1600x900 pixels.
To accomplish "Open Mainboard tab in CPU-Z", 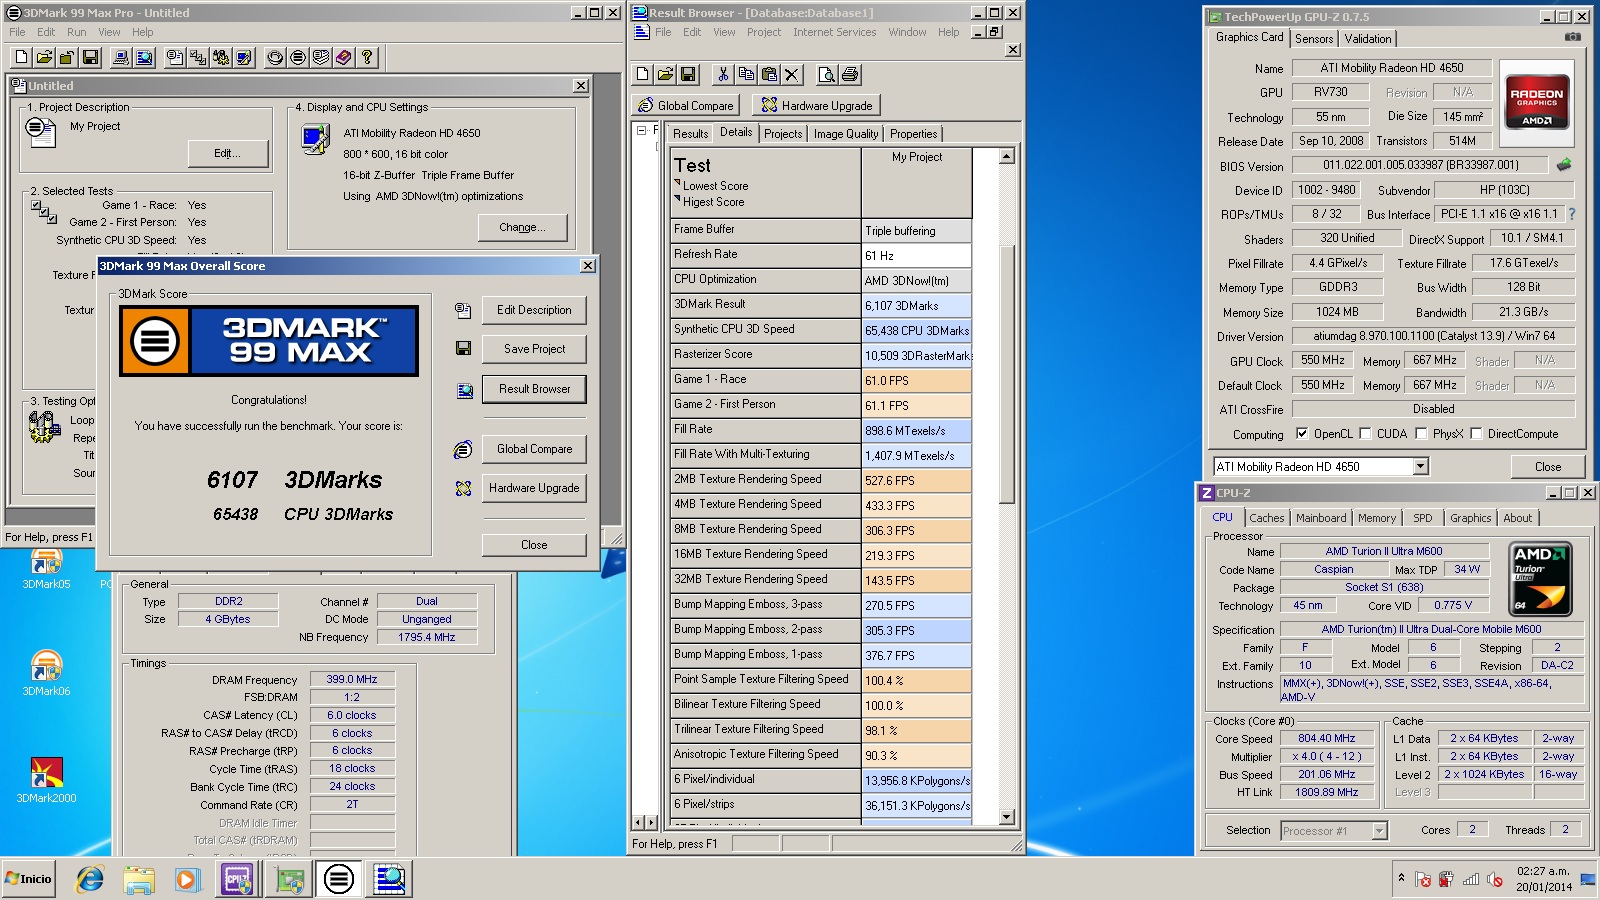I will point(1321,518).
